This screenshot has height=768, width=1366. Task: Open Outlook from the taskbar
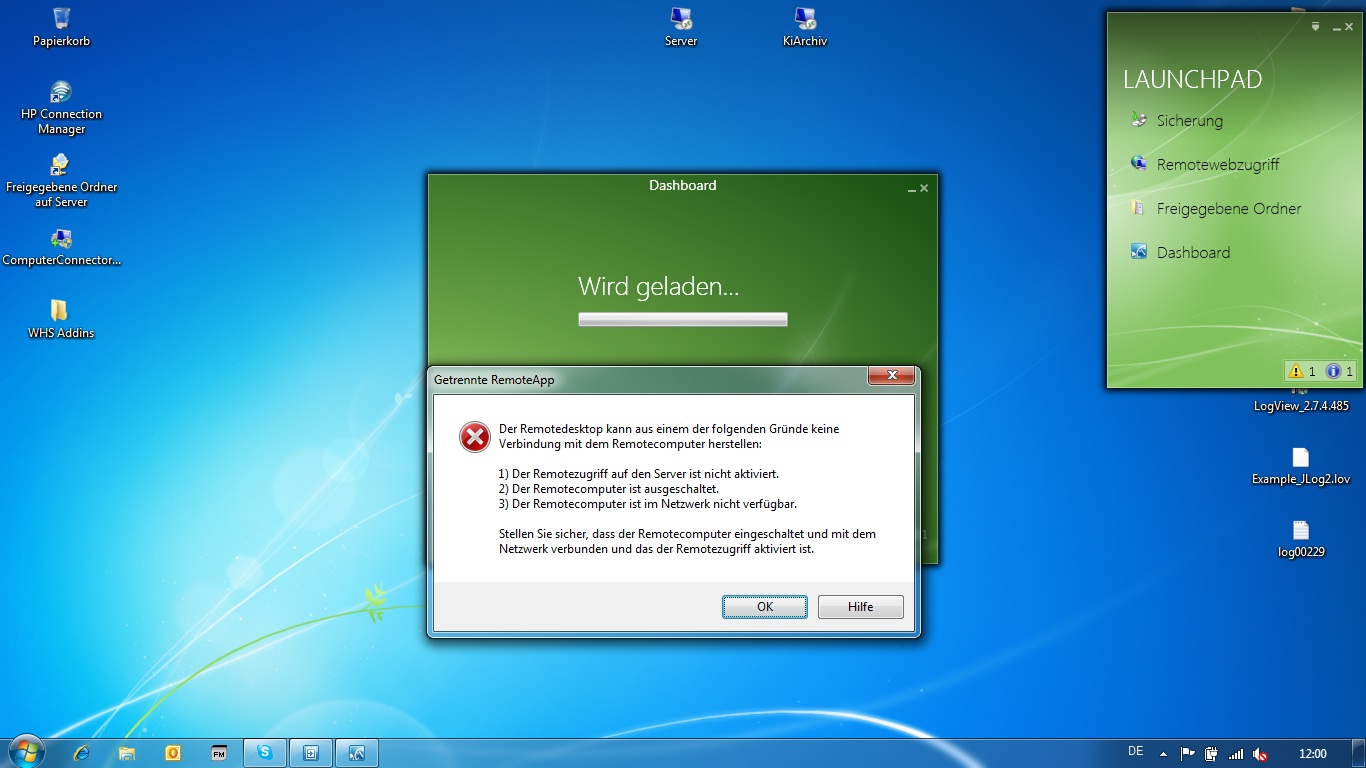coord(173,753)
